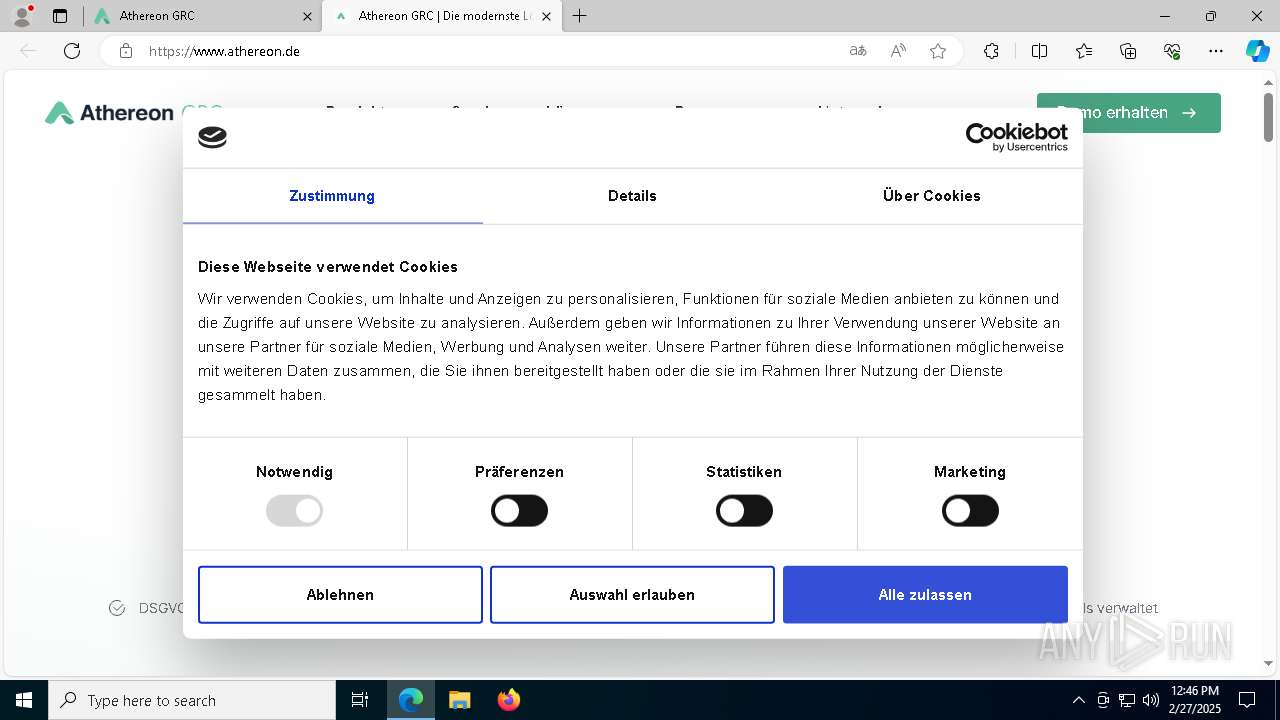Launch Firefox from taskbar
This screenshot has width=1280, height=720.
pos(509,700)
